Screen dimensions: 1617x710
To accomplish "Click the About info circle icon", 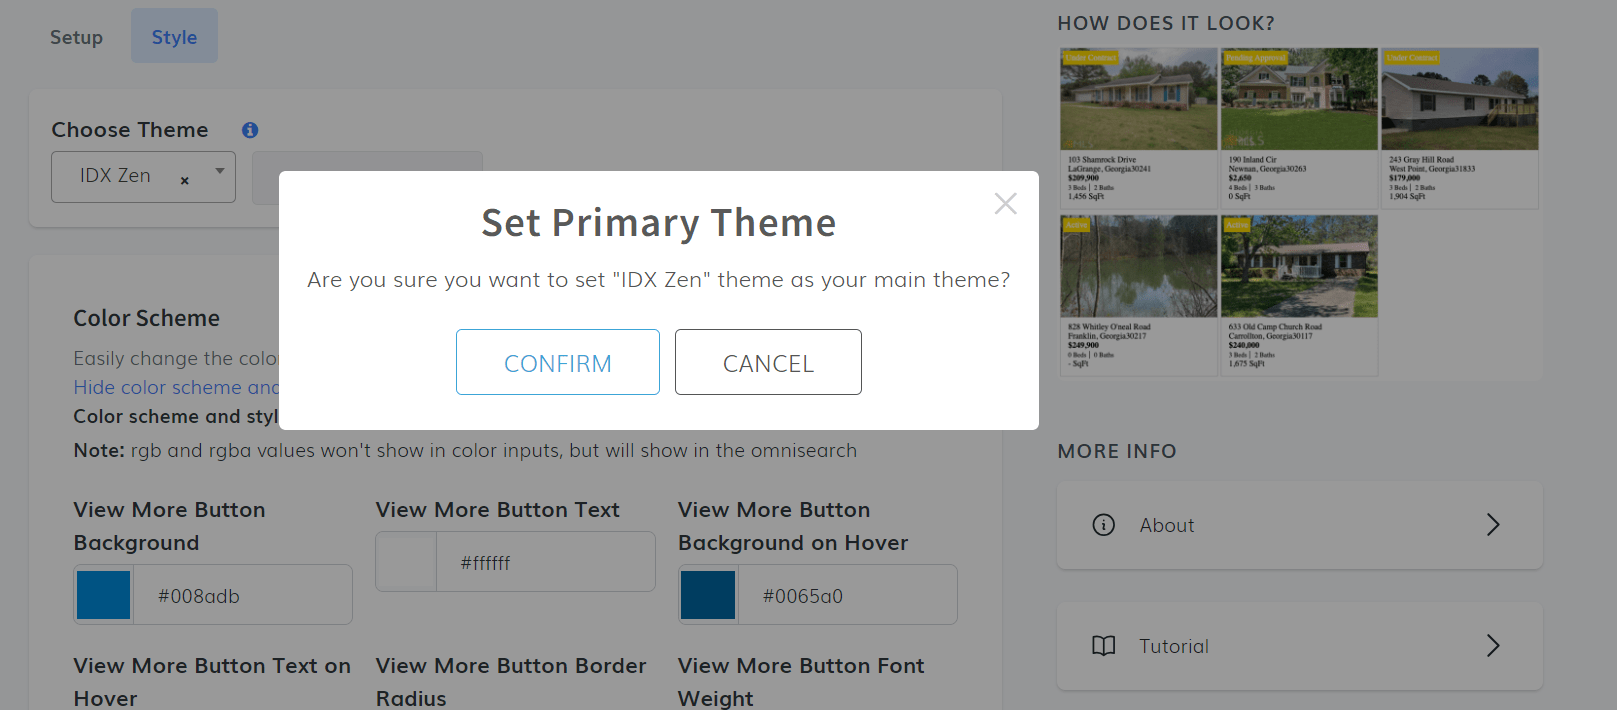I will (x=1103, y=525).
